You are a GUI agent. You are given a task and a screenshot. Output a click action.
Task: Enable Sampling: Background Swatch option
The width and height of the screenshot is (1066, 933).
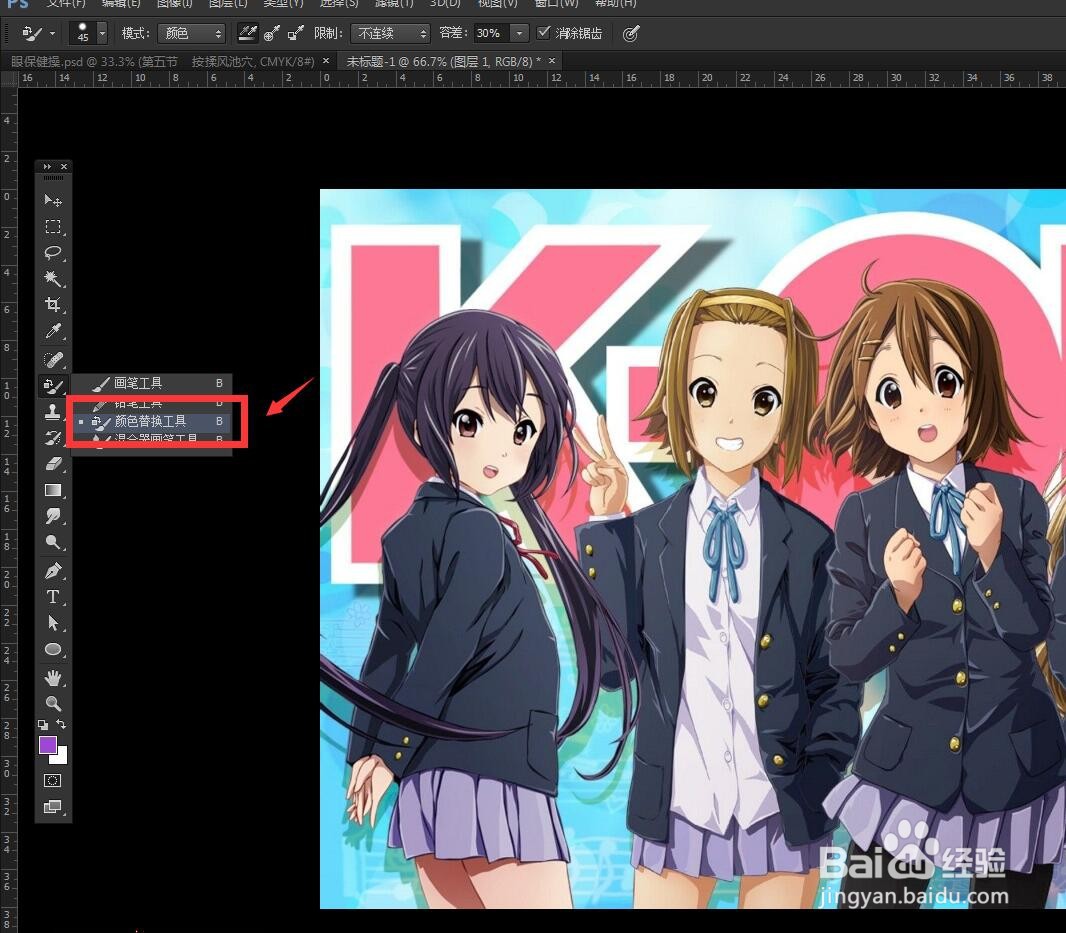pos(296,33)
